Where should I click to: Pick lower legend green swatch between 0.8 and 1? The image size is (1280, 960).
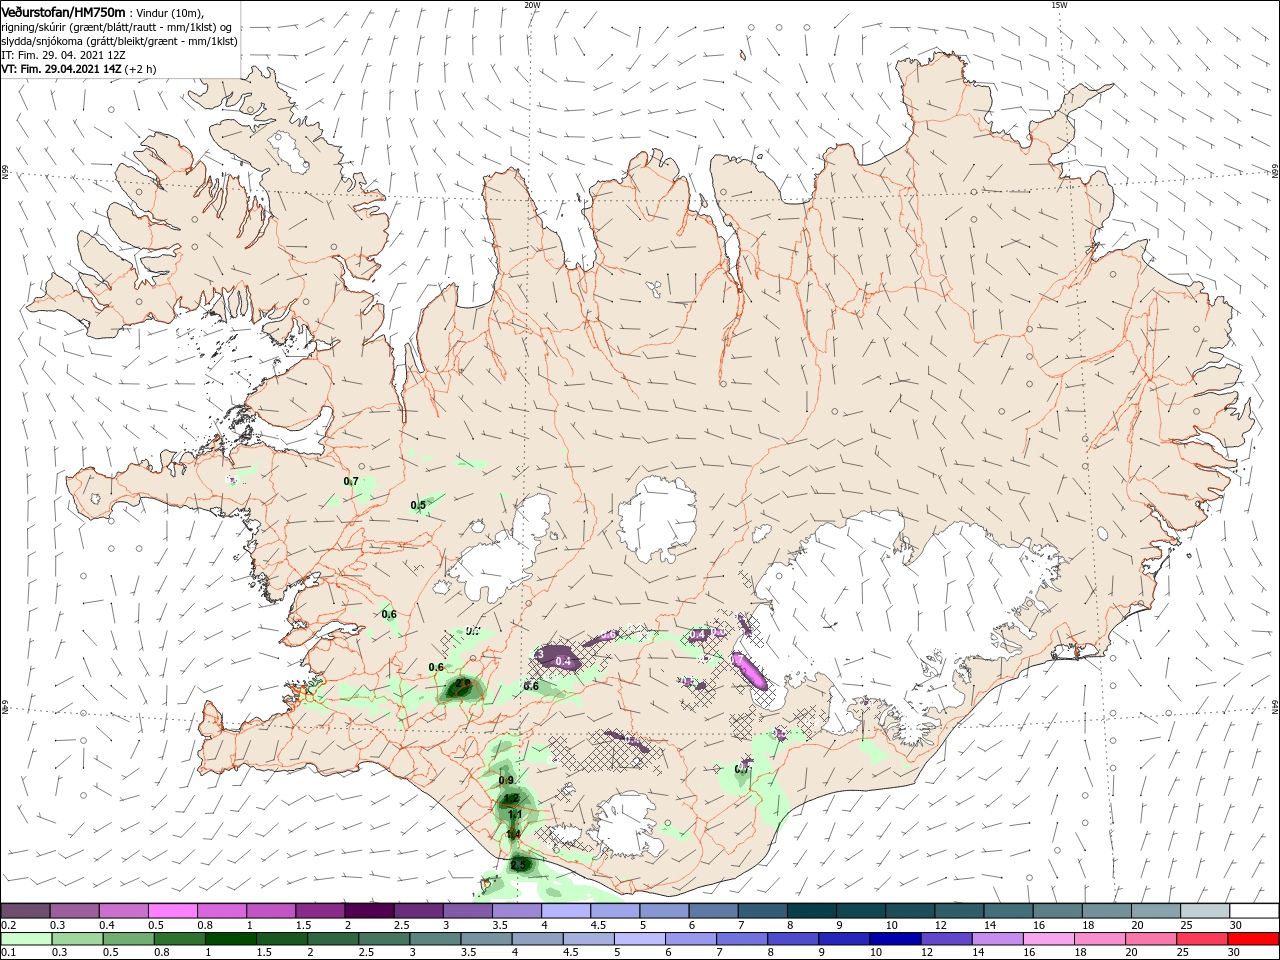click(179, 939)
